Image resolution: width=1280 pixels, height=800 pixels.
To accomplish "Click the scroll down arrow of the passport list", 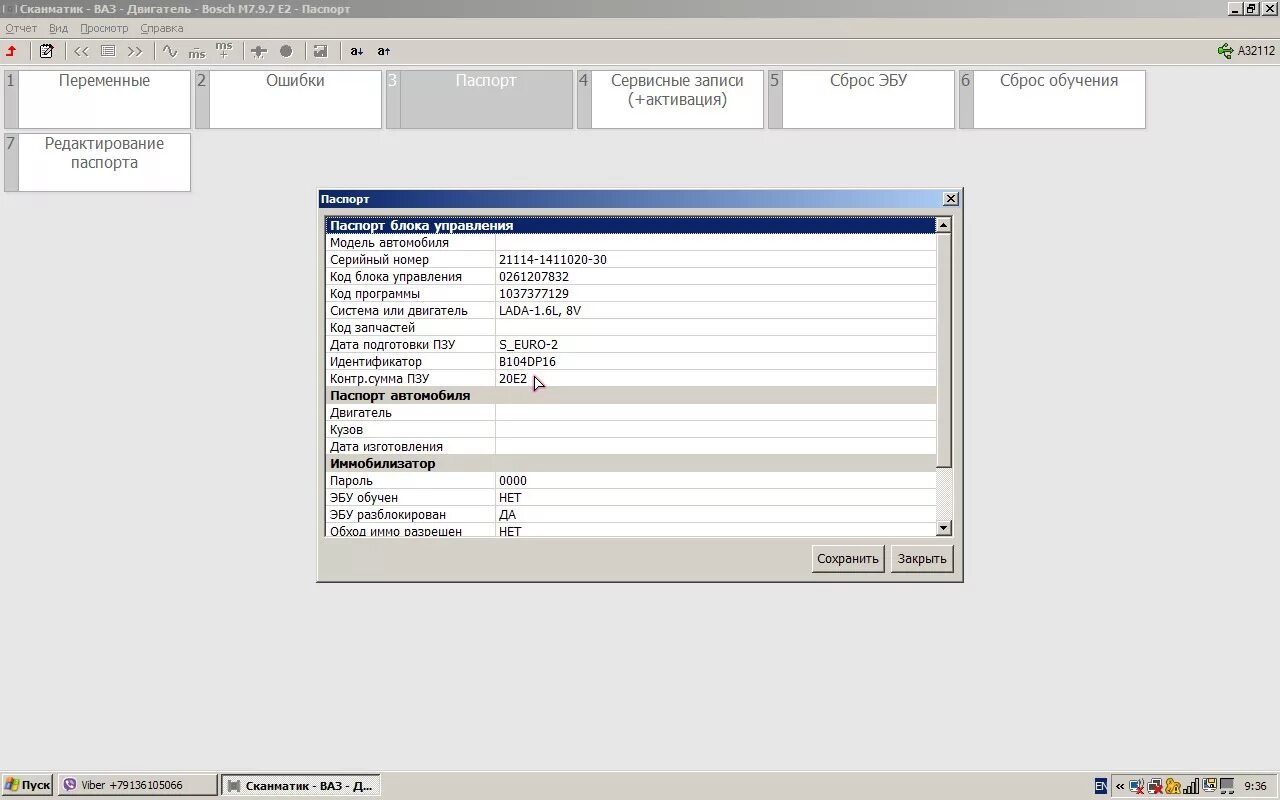I will coord(944,528).
